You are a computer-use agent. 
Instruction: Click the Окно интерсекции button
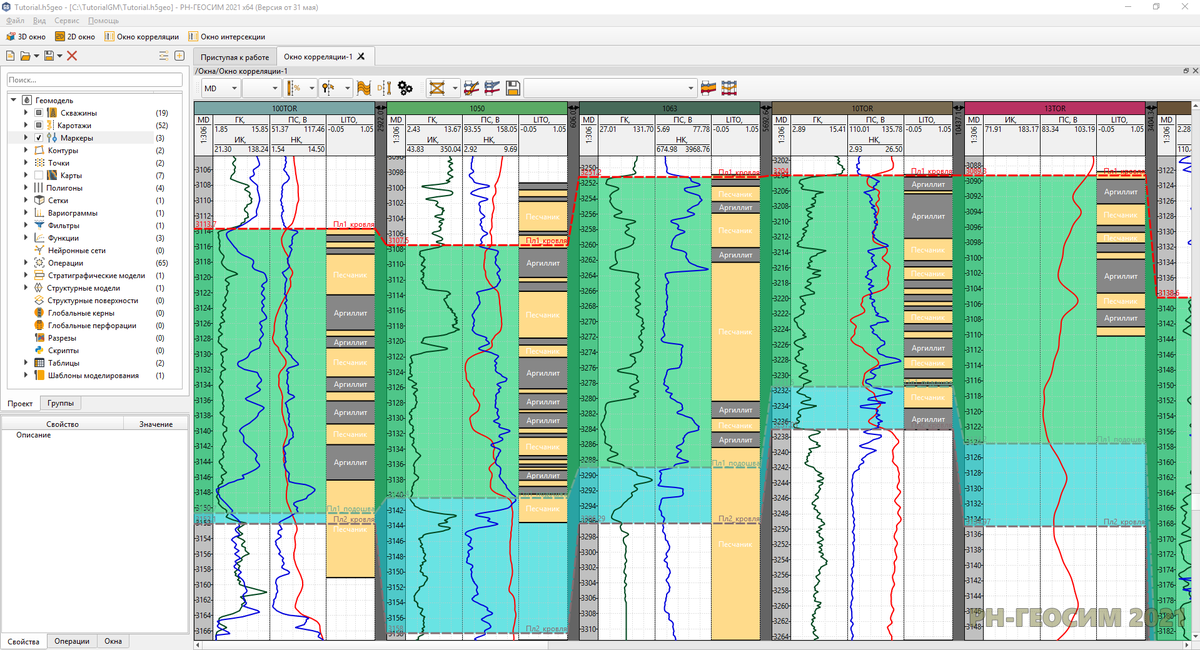tap(227, 36)
